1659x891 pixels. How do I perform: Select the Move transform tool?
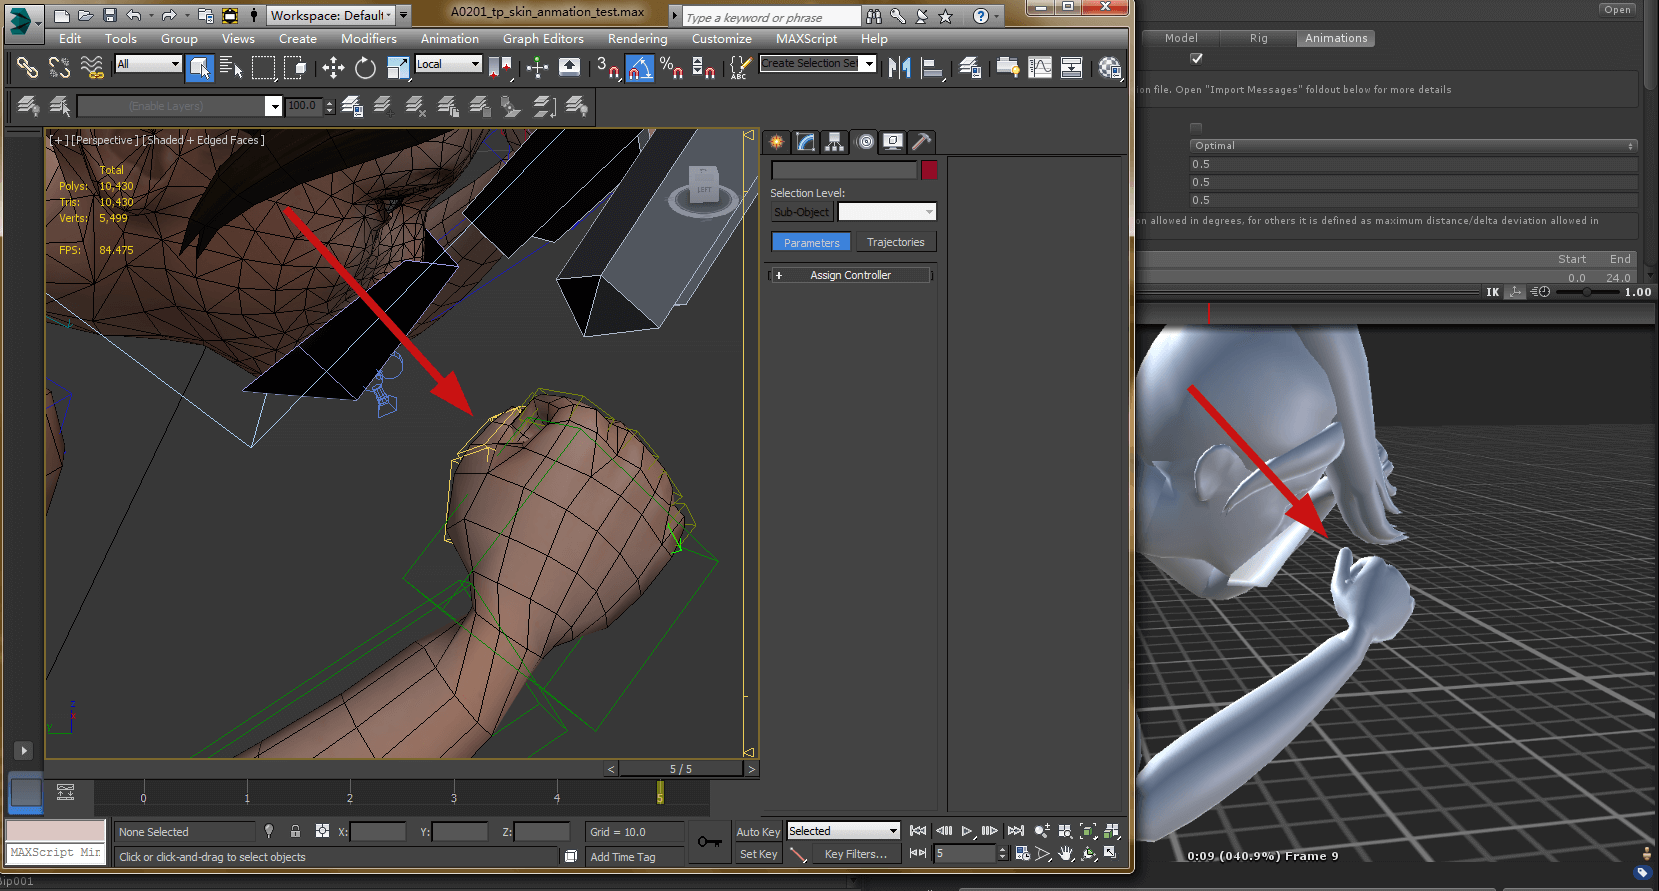pos(333,67)
